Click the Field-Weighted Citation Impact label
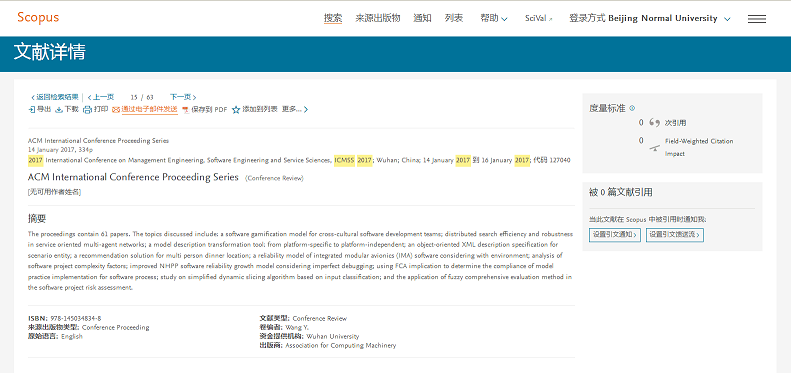 point(699,147)
